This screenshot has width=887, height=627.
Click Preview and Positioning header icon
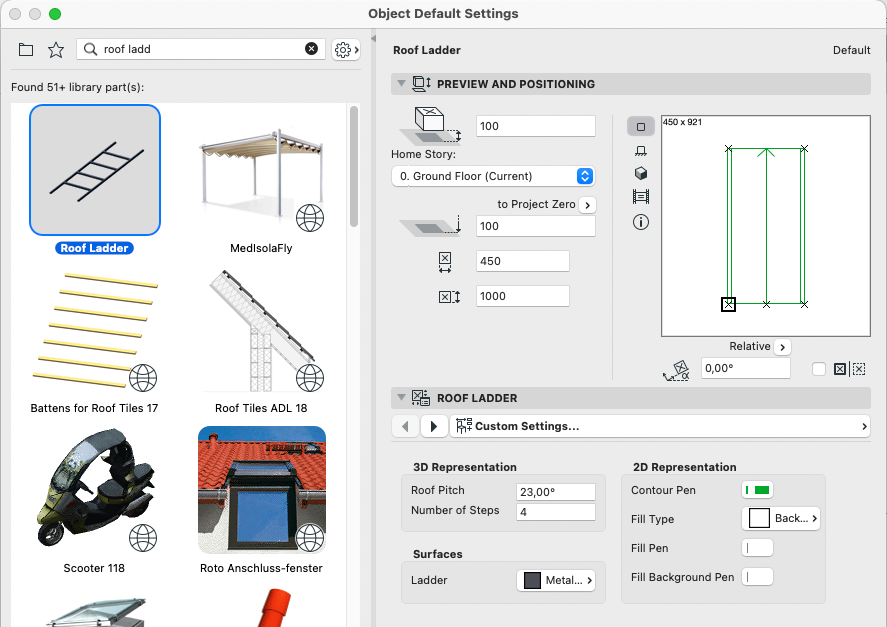point(421,84)
